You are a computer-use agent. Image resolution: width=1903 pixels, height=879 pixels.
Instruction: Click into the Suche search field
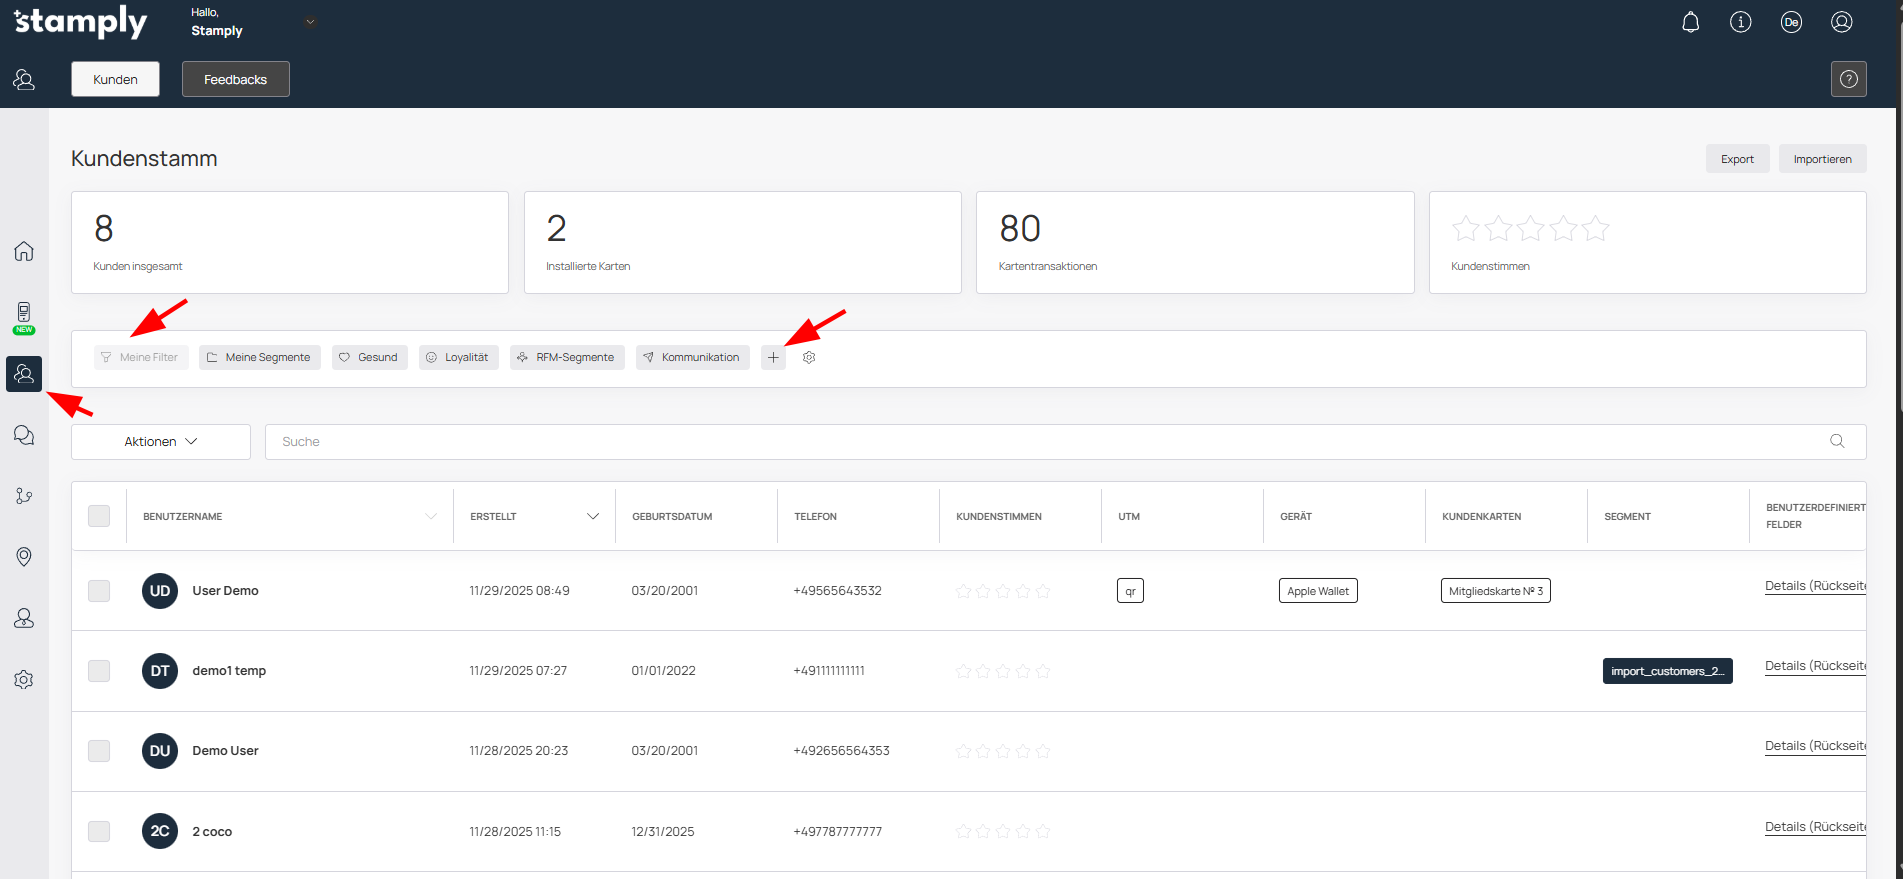click(1040, 442)
